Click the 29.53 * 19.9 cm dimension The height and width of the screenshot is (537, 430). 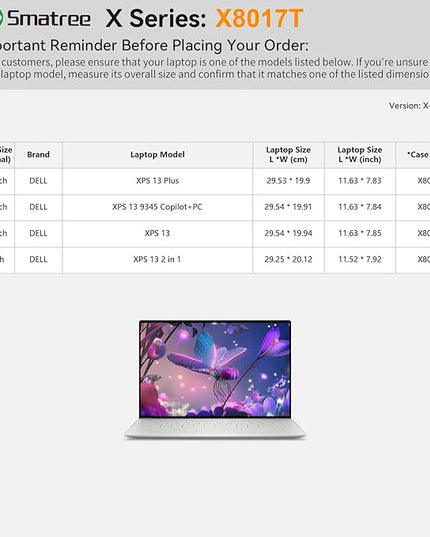pyautogui.click(x=288, y=181)
